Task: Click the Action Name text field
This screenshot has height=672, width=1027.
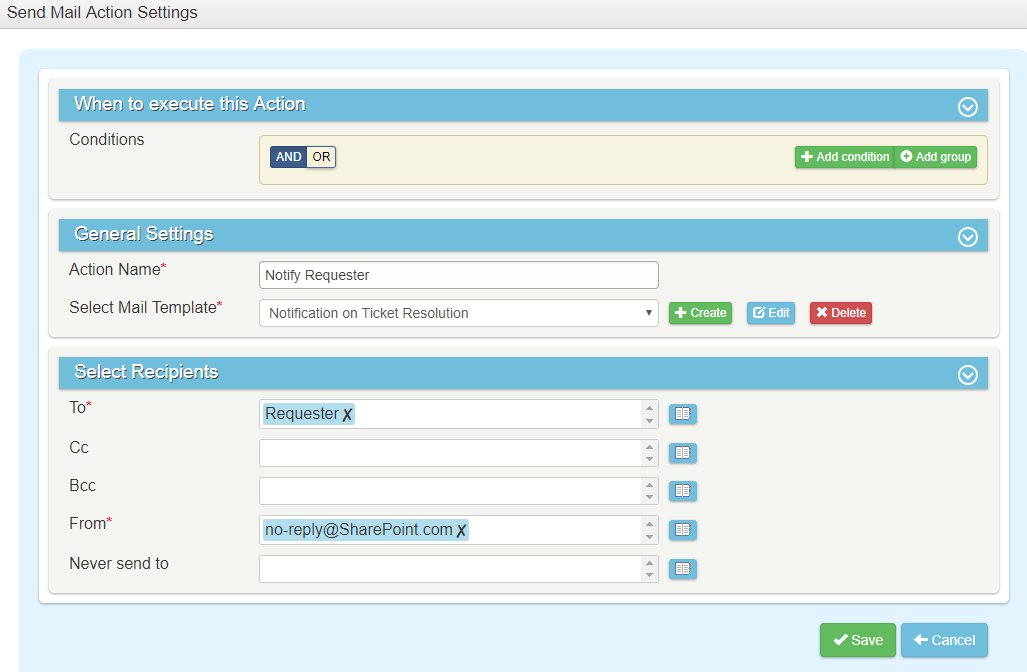Action: click(458, 275)
